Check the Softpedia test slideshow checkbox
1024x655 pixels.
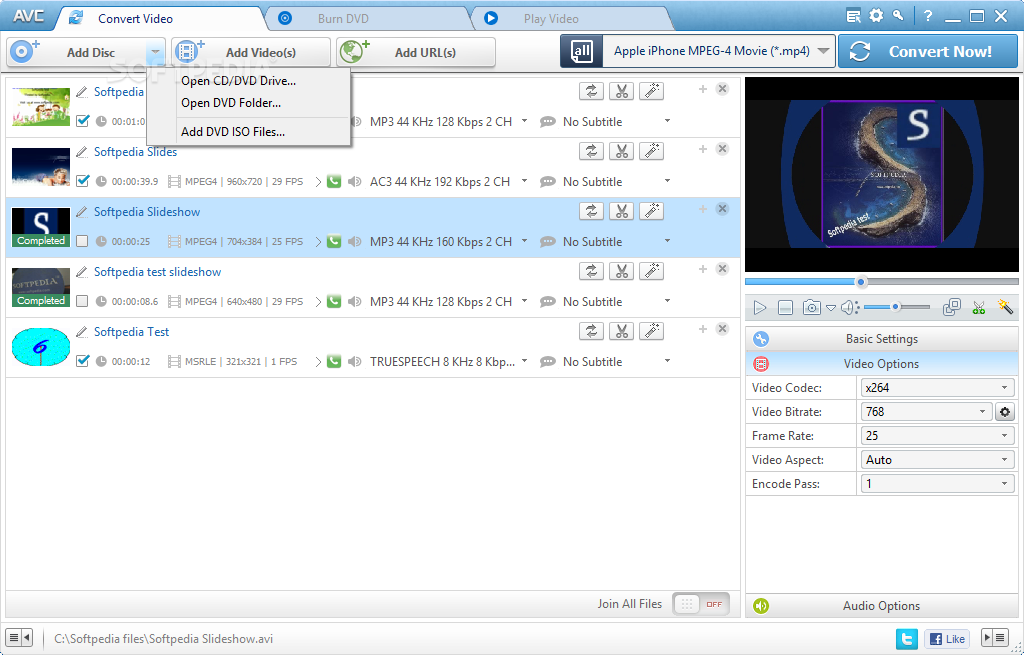click(82, 301)
